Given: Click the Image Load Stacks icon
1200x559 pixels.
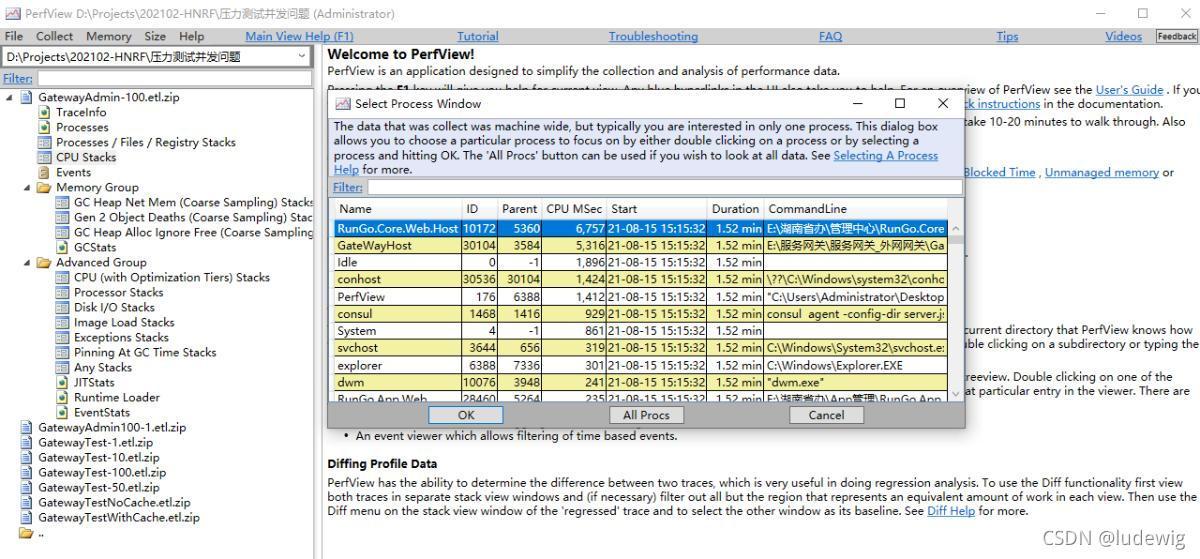Looking at the screenshot, I should (62, 322).
